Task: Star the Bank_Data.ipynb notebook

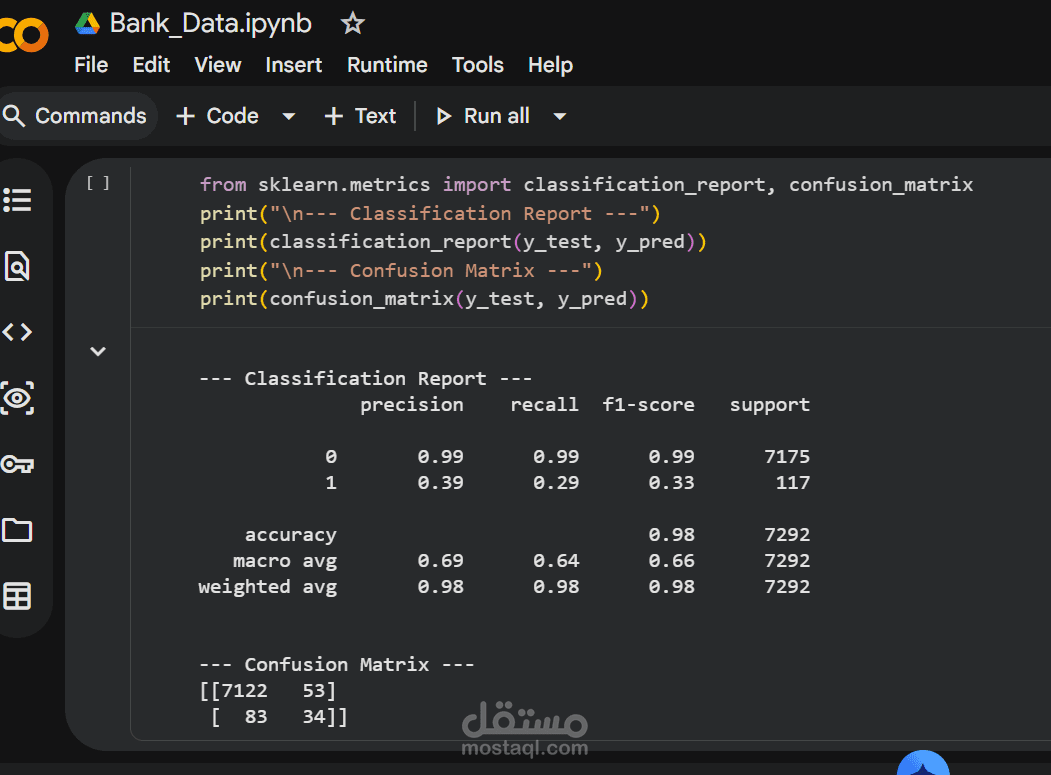Action: coord(353,23)
